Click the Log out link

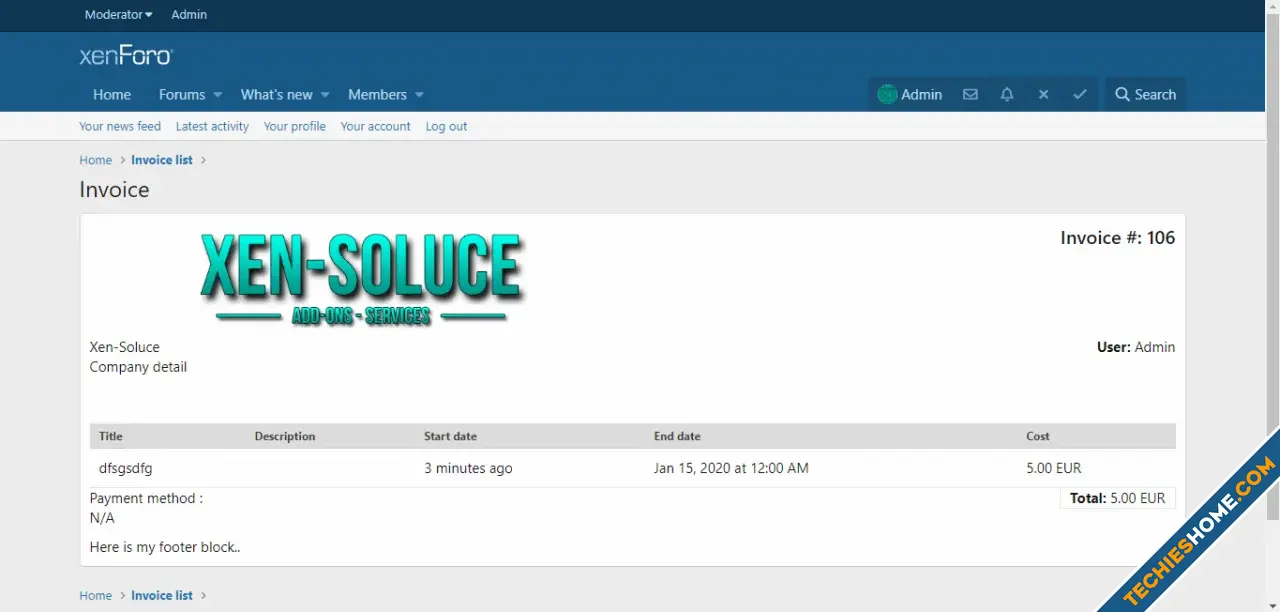click(446, 127)
